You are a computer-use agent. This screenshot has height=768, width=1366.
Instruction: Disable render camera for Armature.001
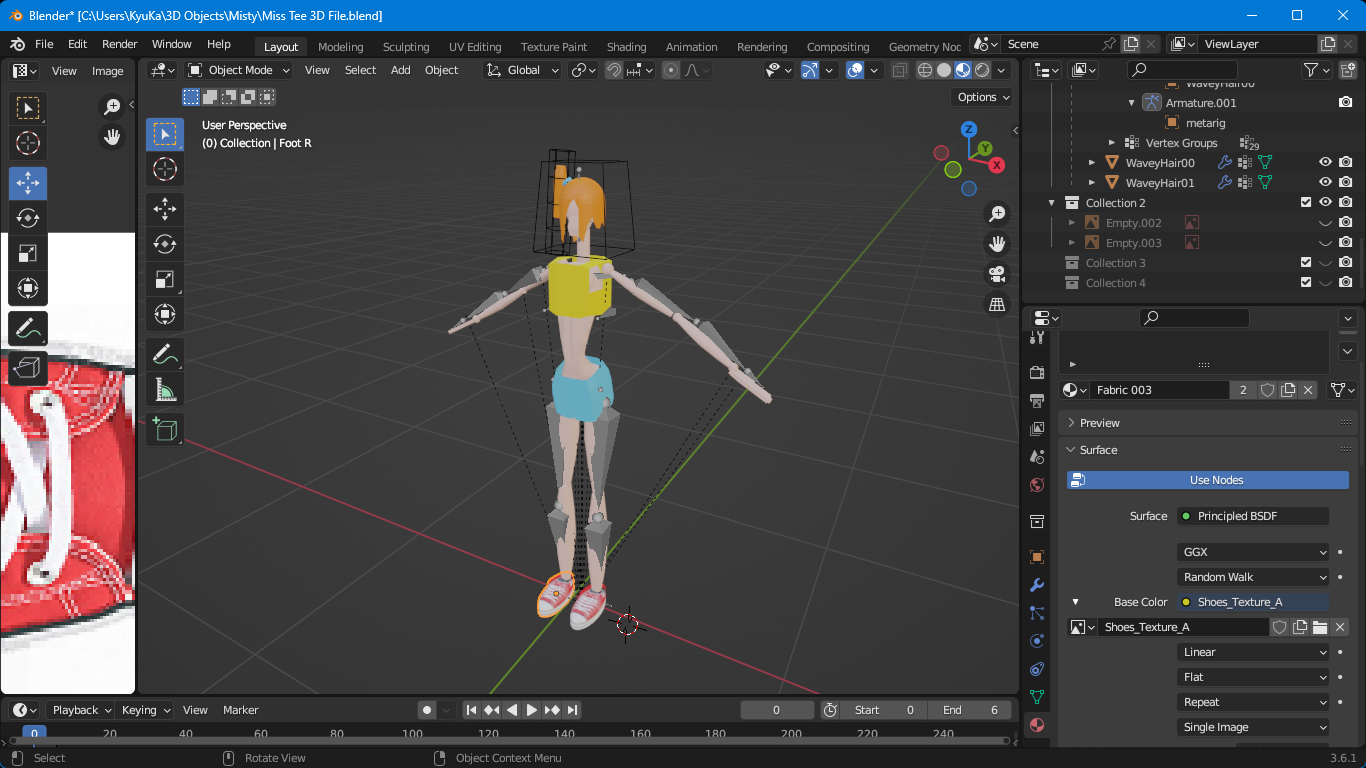pyautogui.click(x=1346, y=102)
